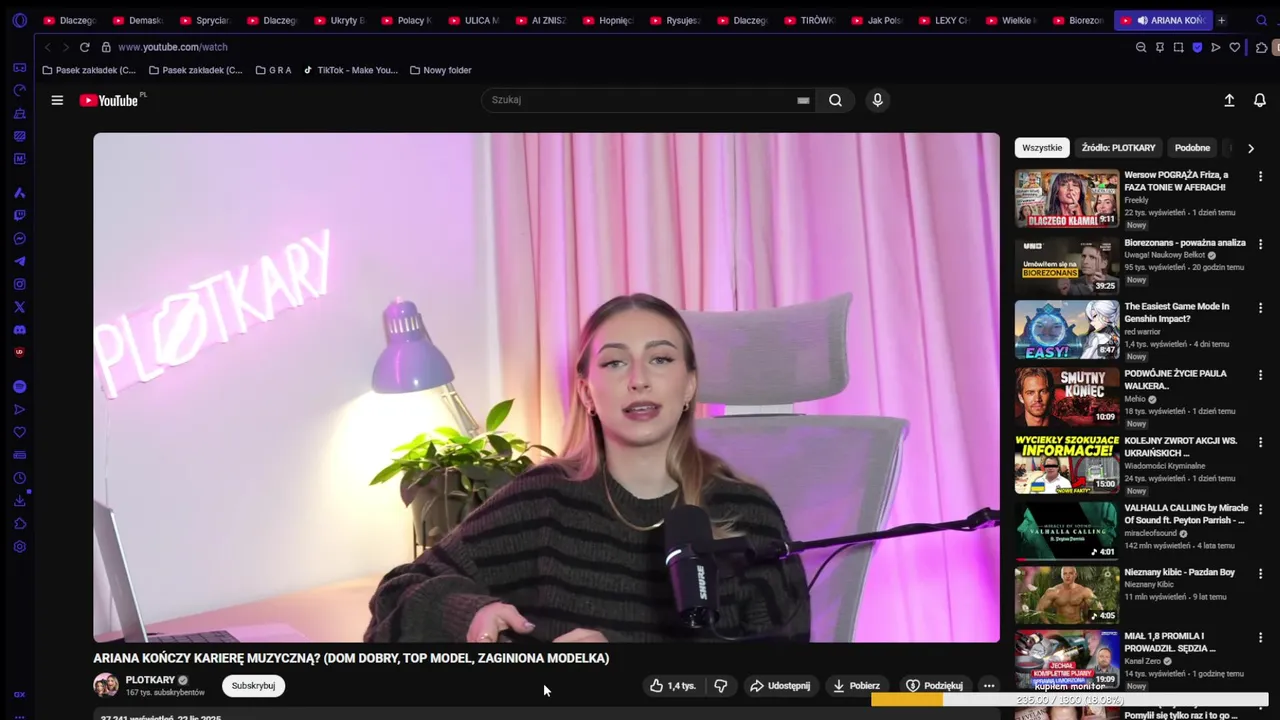
Task: Click the Podziękuj thanks button
Action: tap(934, 686)
